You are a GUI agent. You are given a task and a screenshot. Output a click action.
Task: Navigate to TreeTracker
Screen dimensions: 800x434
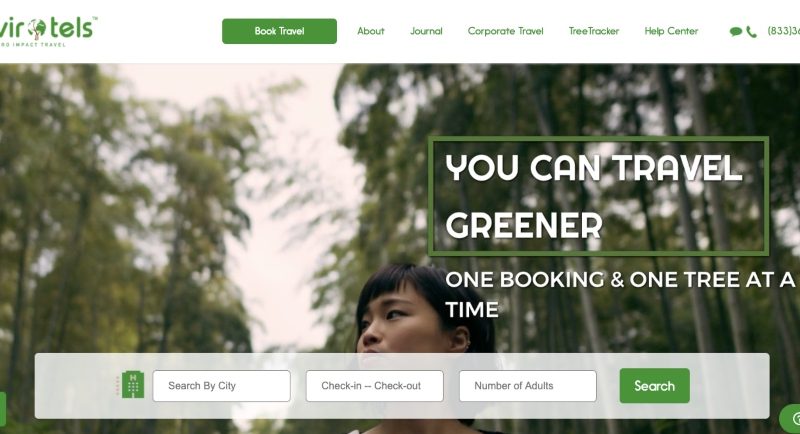[594, 31]
